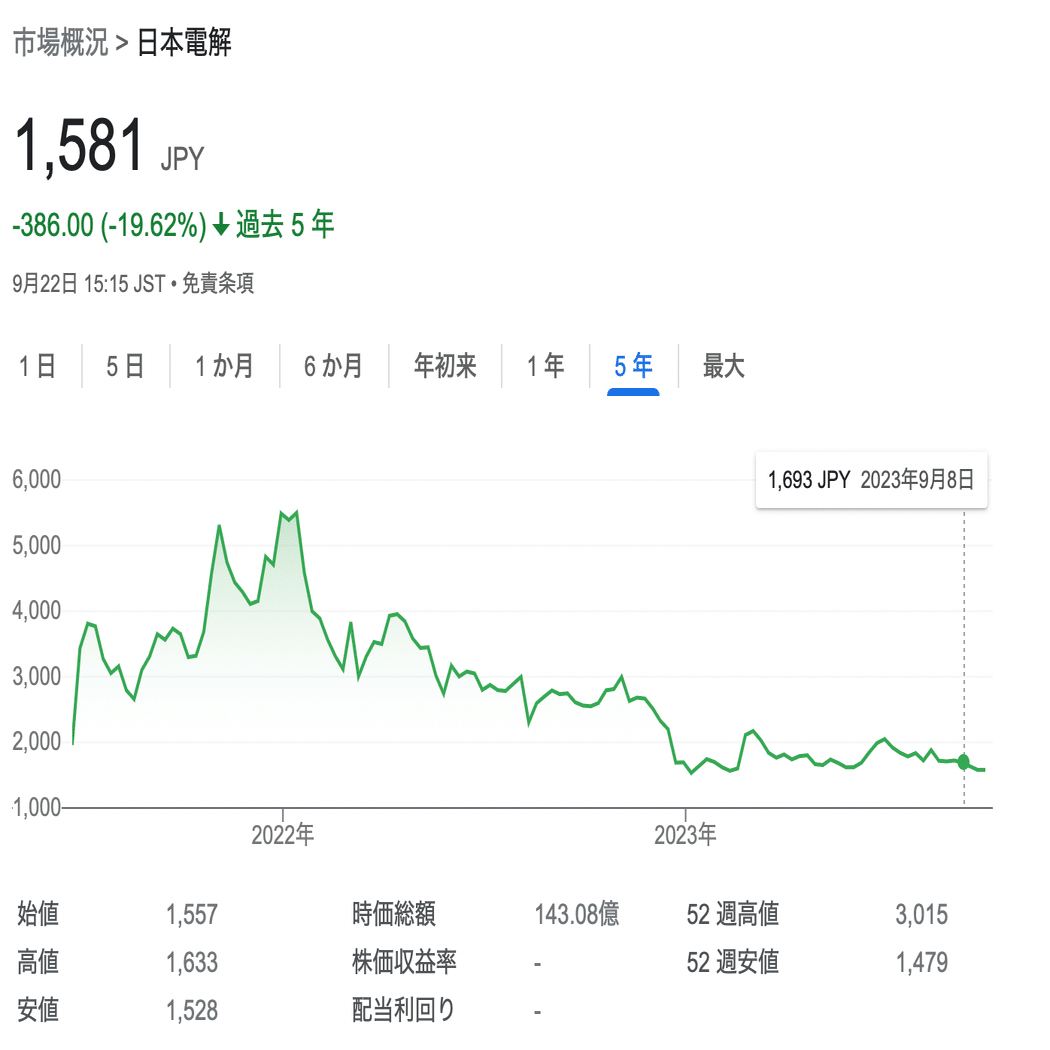Screen dimensions: 1050x1050
Task: Click the 配当利回り label
Action: coord(403,1010)
